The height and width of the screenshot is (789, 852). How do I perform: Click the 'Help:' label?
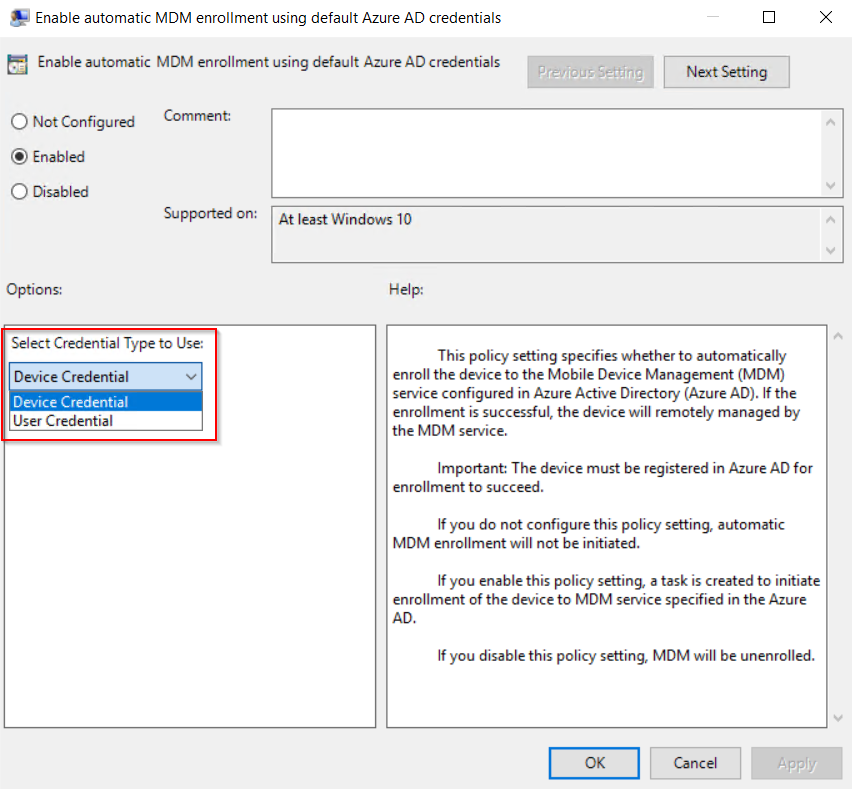(406, 289)
